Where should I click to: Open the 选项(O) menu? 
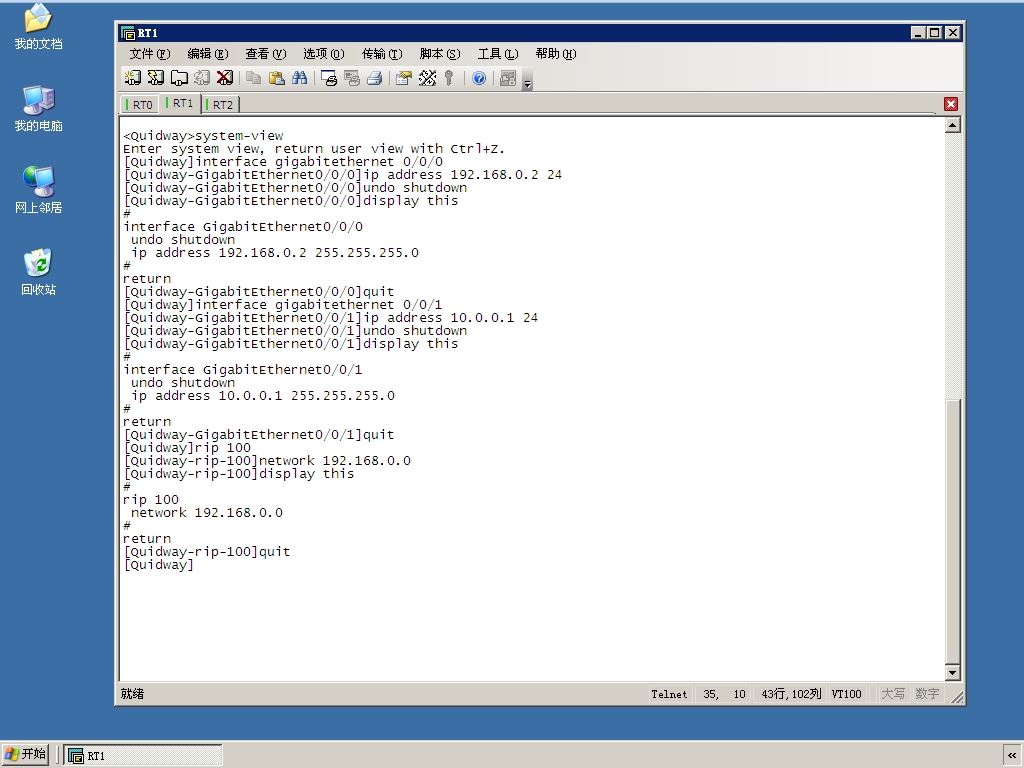[x=324, y=54]
